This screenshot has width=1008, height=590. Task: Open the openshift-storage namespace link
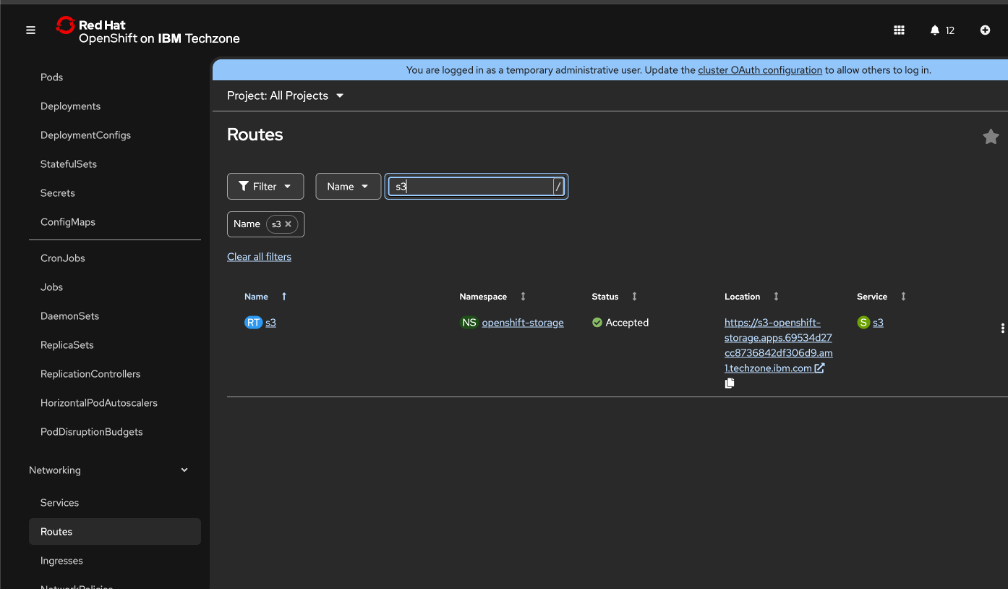(x=522, y=323)
